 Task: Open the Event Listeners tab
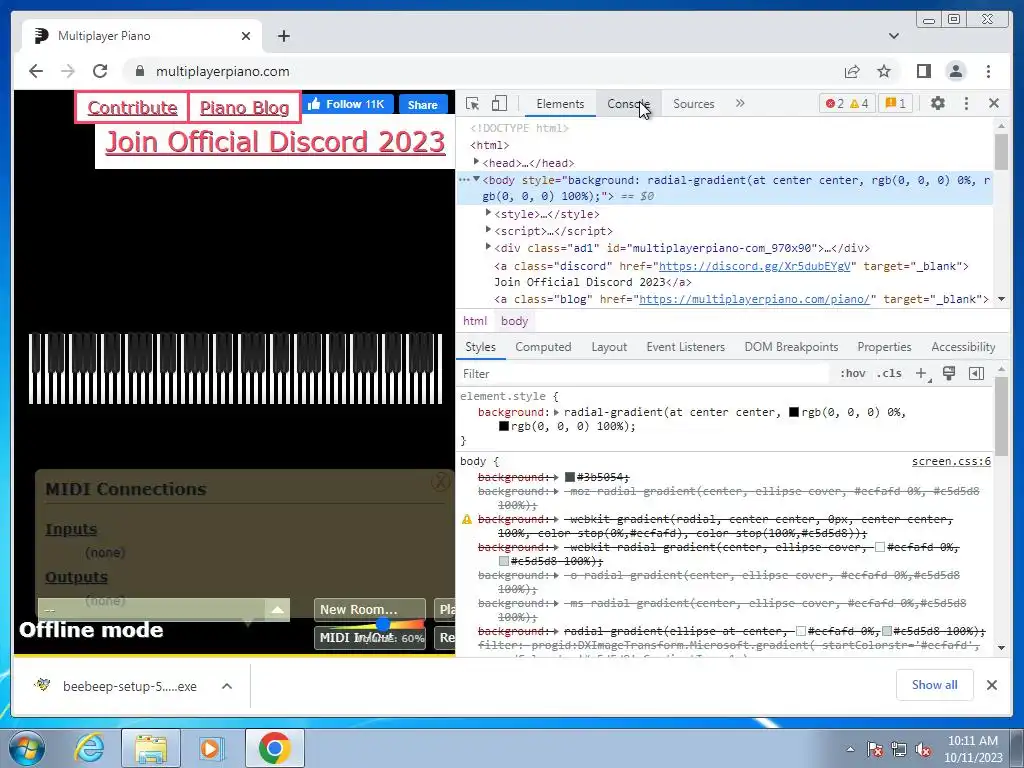click(685, 347)
